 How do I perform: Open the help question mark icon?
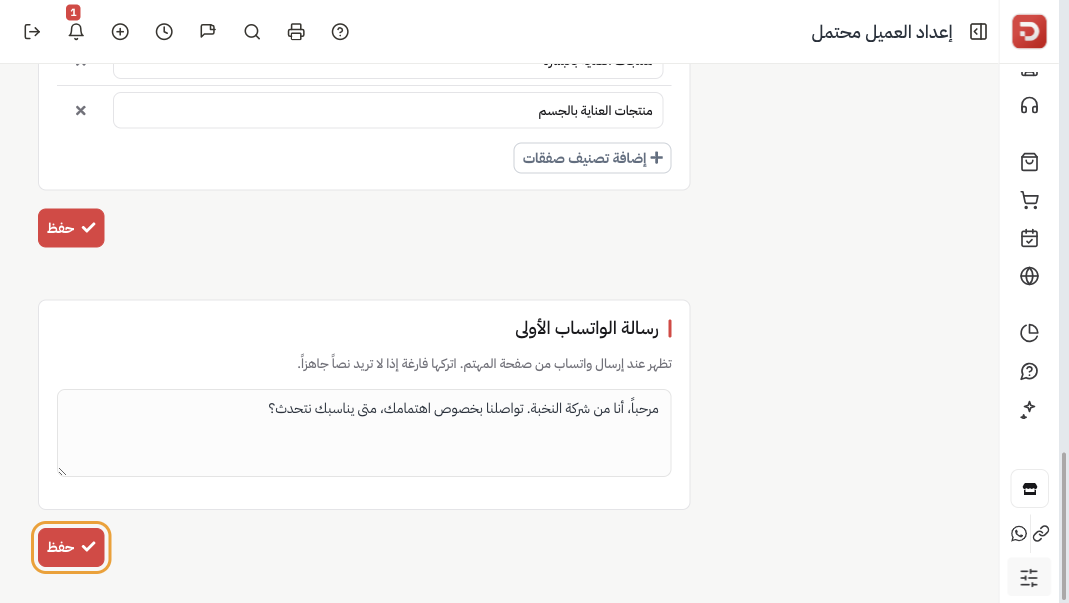pos(340,32)
